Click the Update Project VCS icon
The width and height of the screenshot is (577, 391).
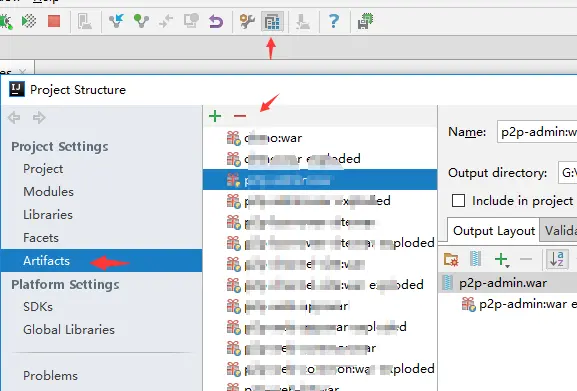click(x=116, y=21)
